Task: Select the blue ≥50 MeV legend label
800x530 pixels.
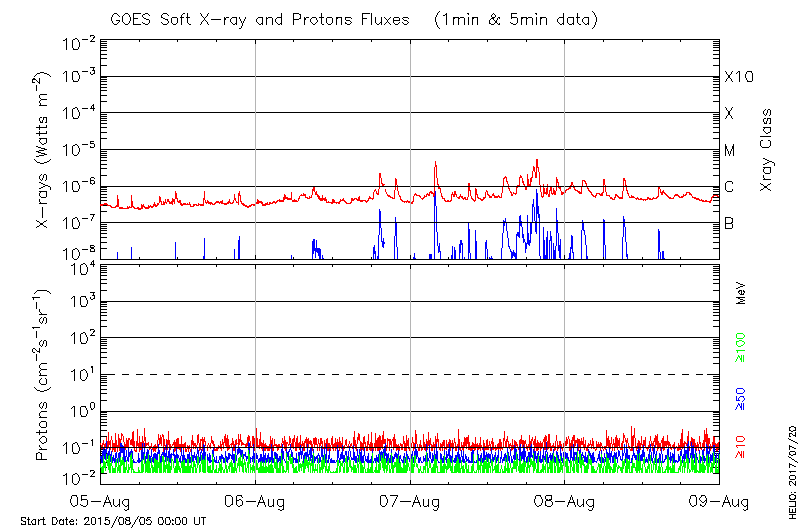Action: click(x=741, y=400)
